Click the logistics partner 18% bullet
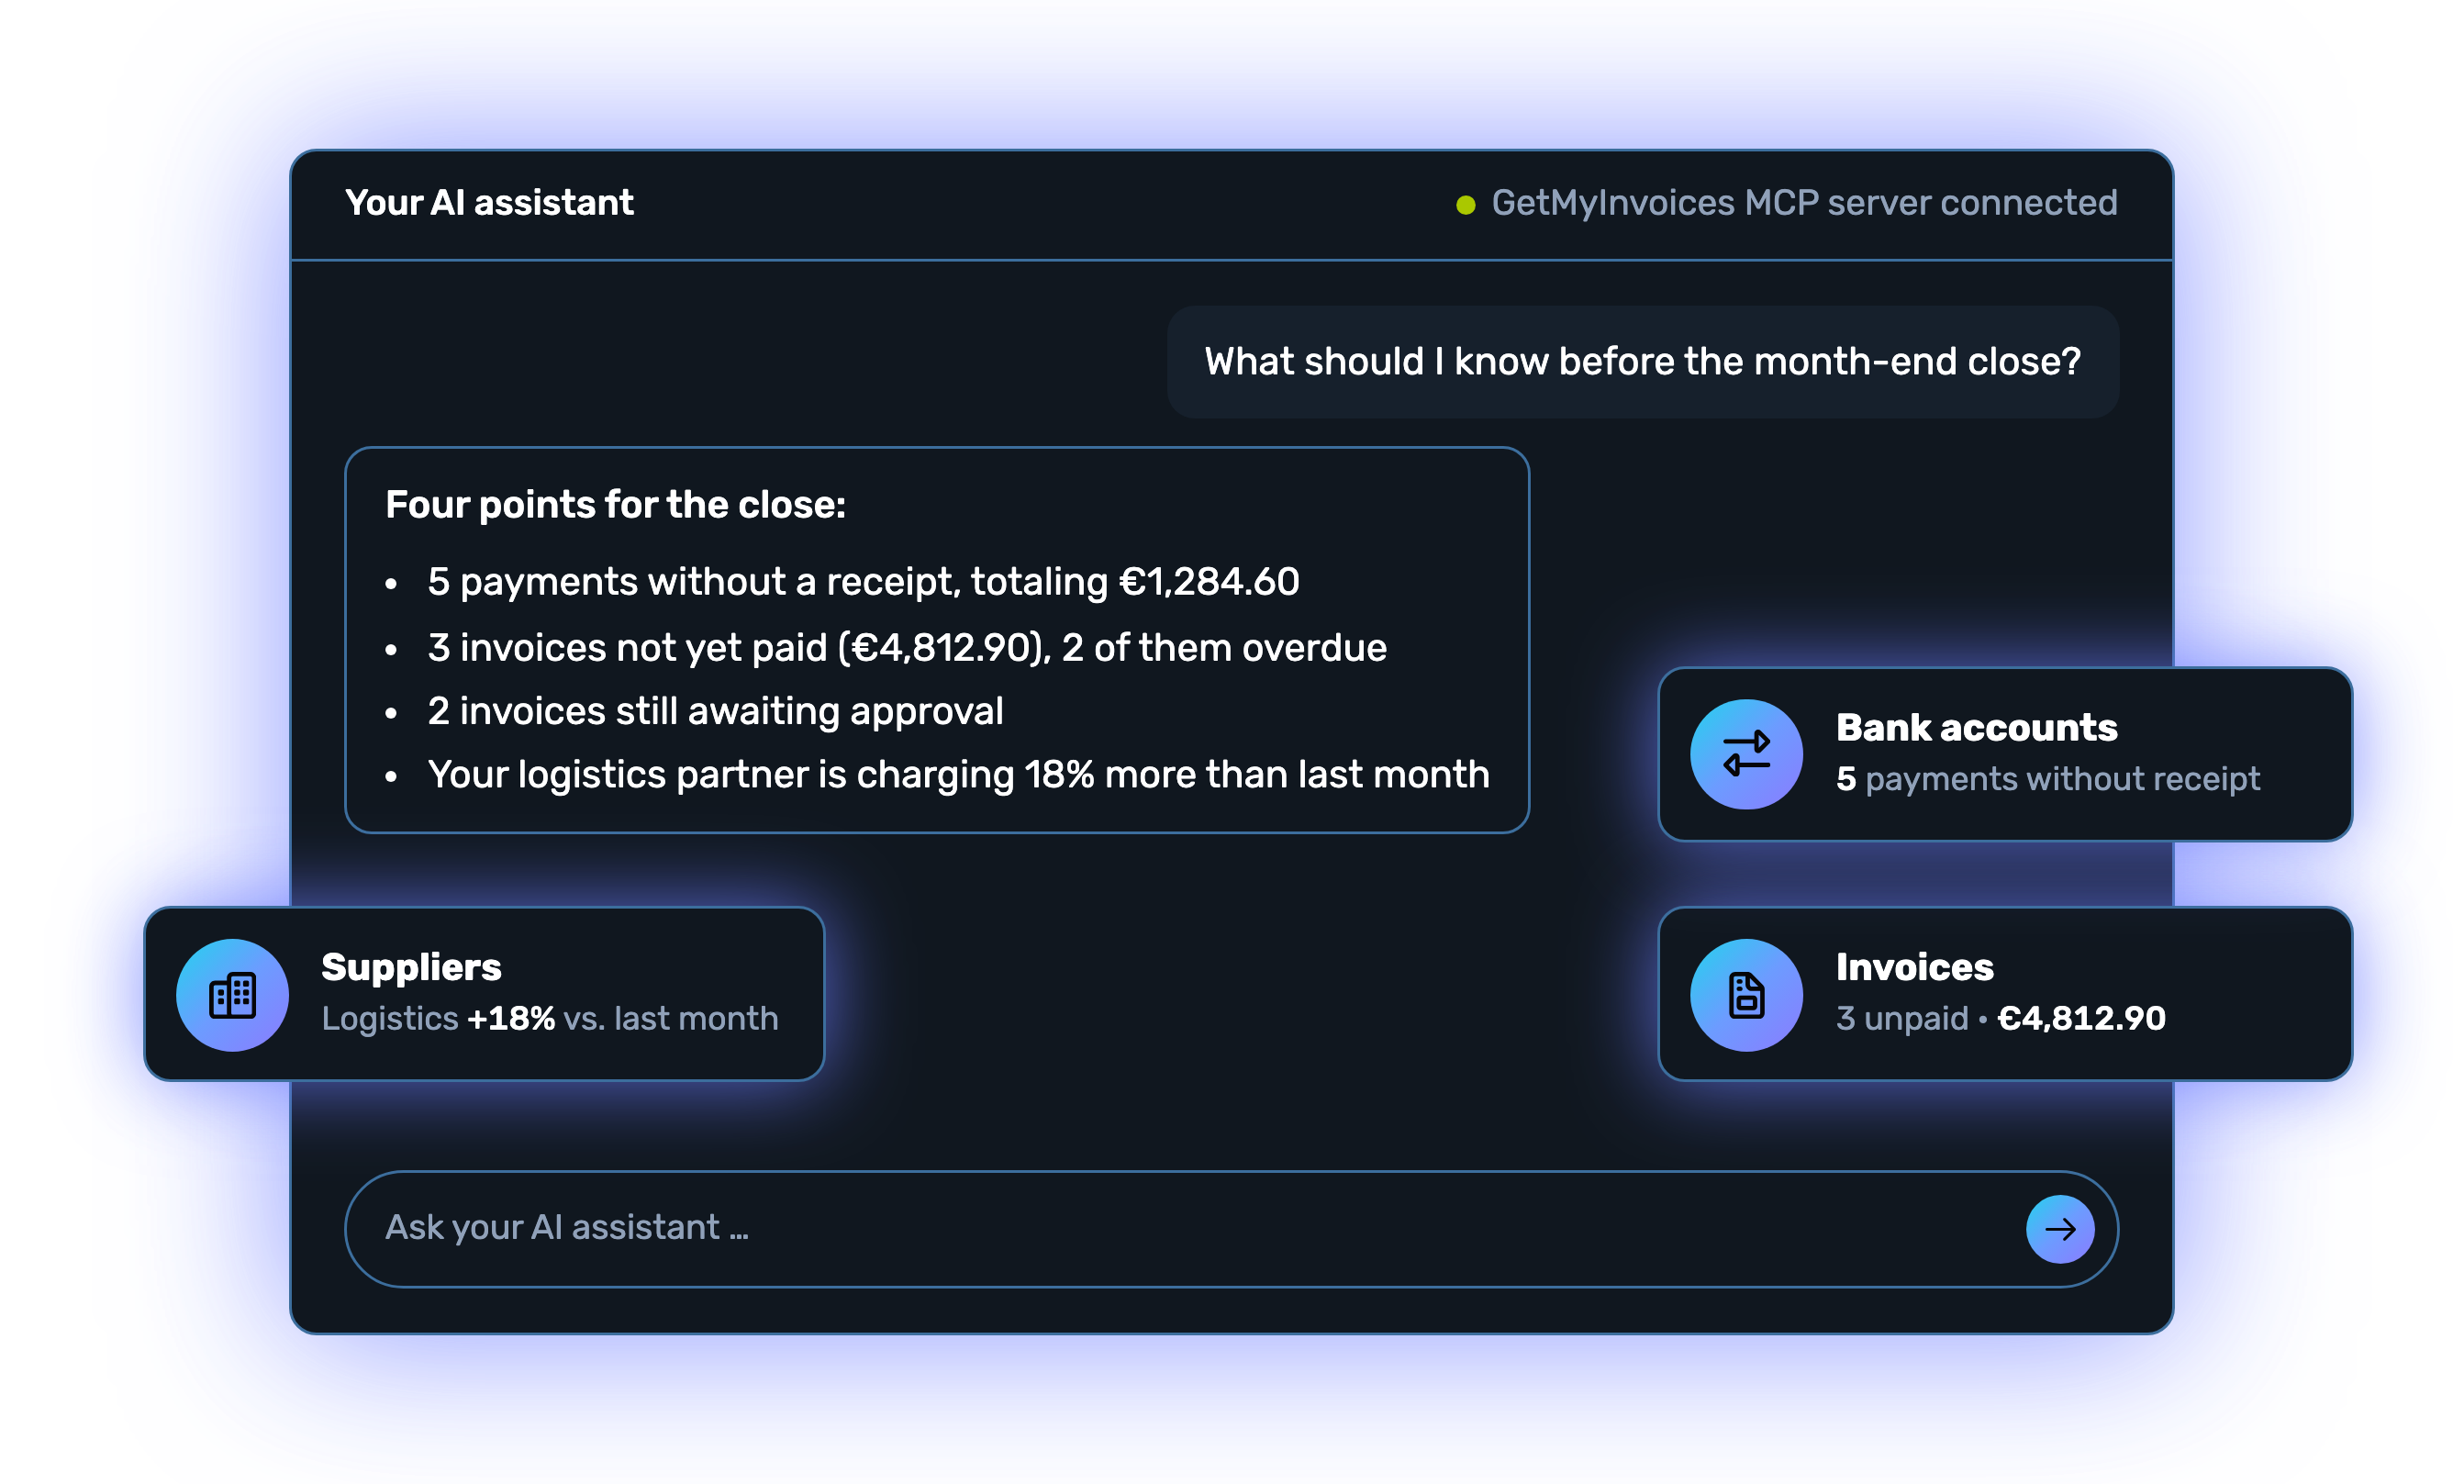This screenshot has height=1484, width=2464. 958,775
